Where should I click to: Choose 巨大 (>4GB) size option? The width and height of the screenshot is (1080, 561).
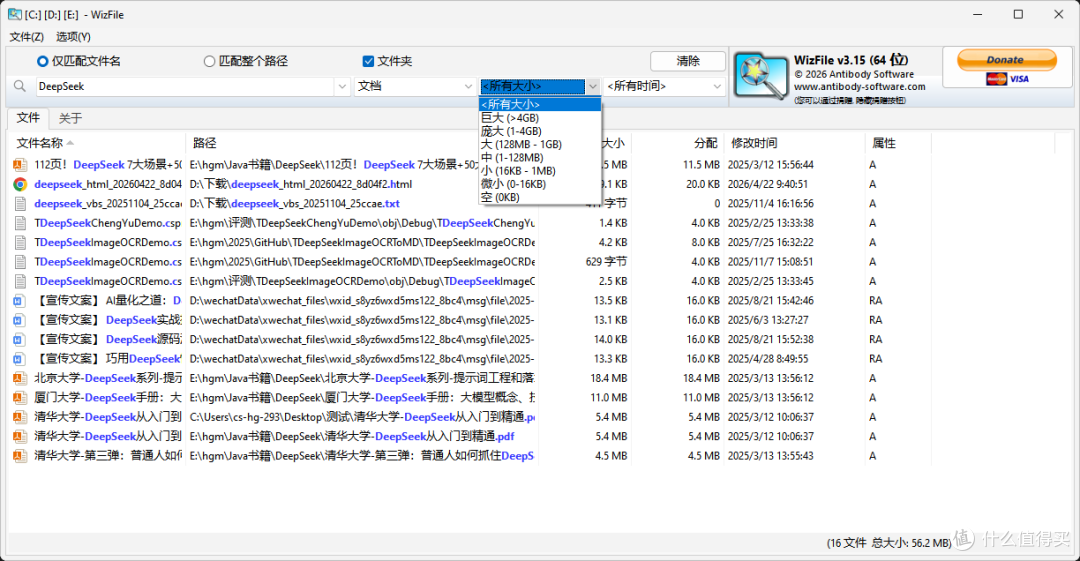click(x=540, y=118)
